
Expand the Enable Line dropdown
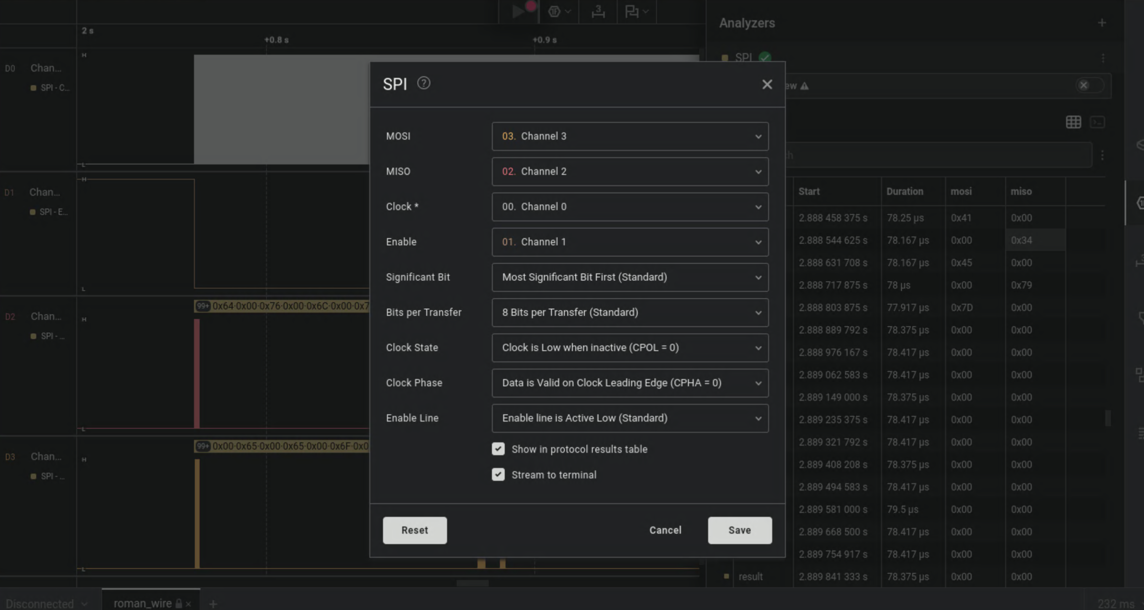630,418
